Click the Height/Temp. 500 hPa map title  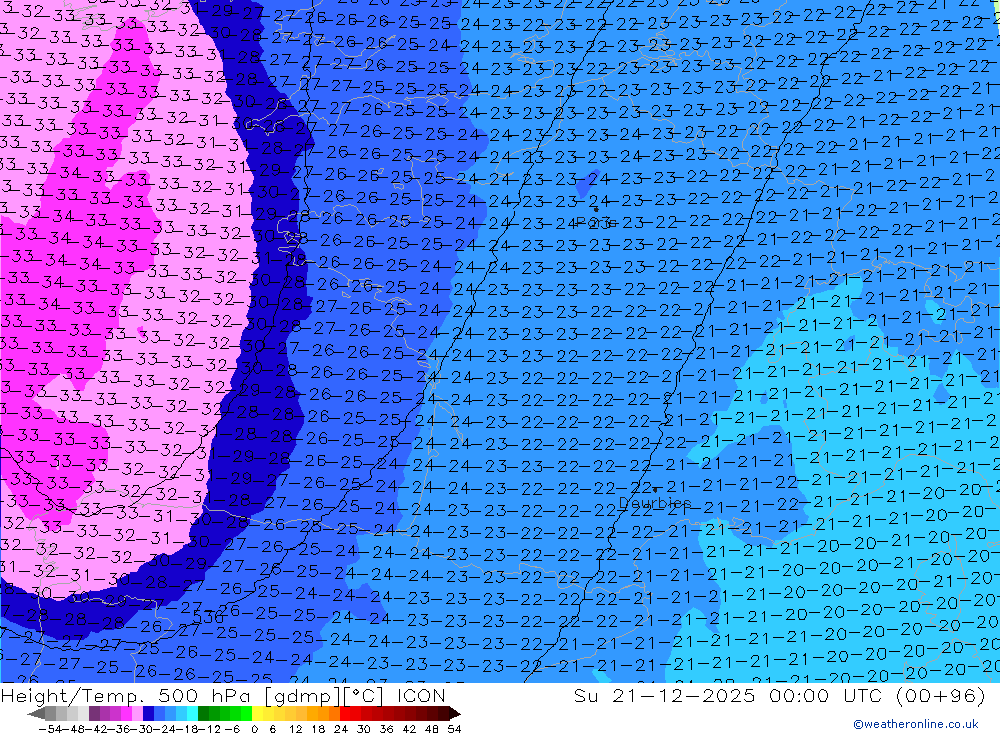click(223, 695)
